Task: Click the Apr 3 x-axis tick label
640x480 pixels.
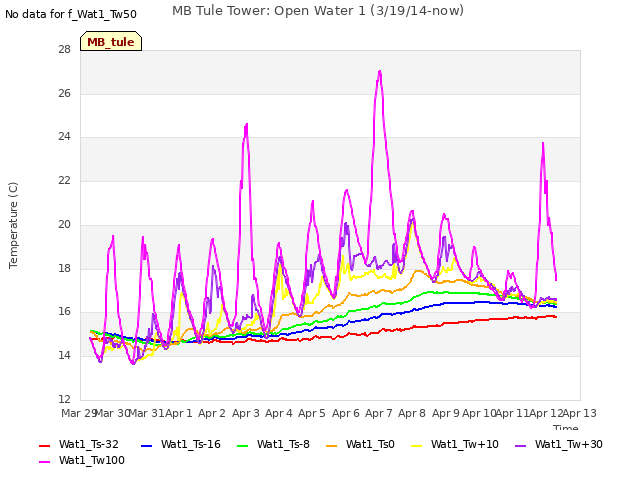Action: [246, 413]
